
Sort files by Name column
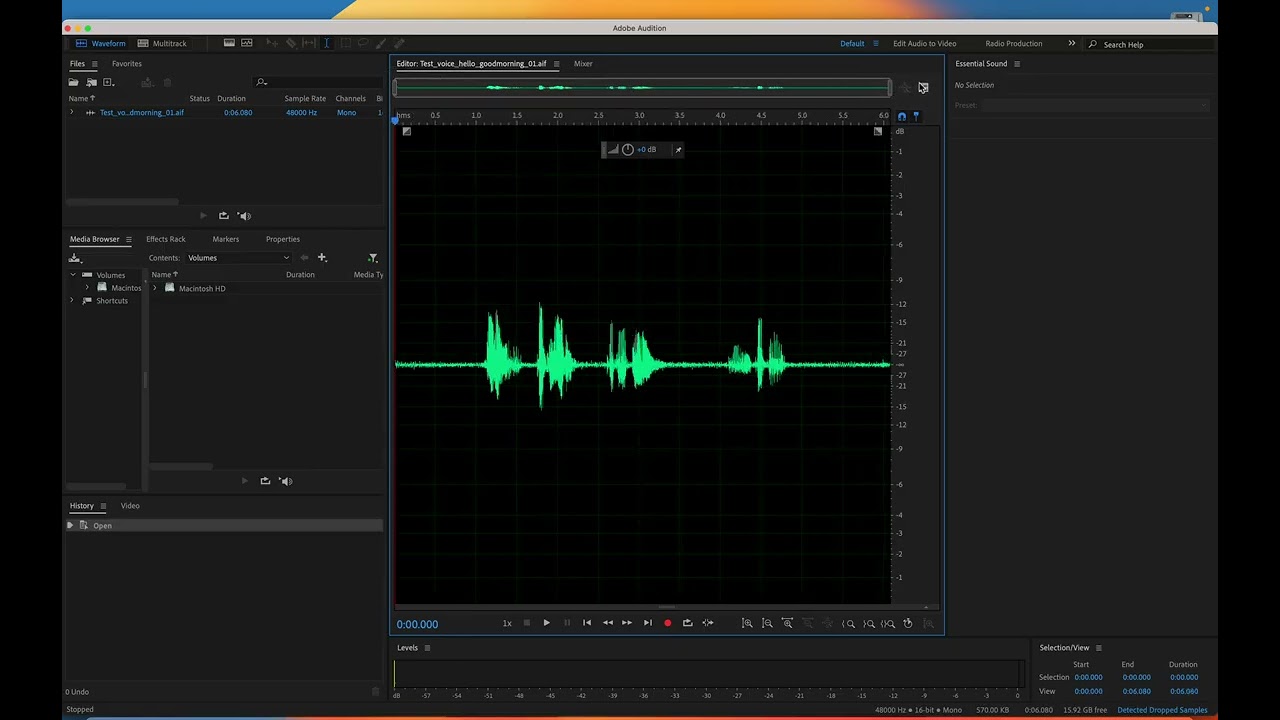[81, 98]
